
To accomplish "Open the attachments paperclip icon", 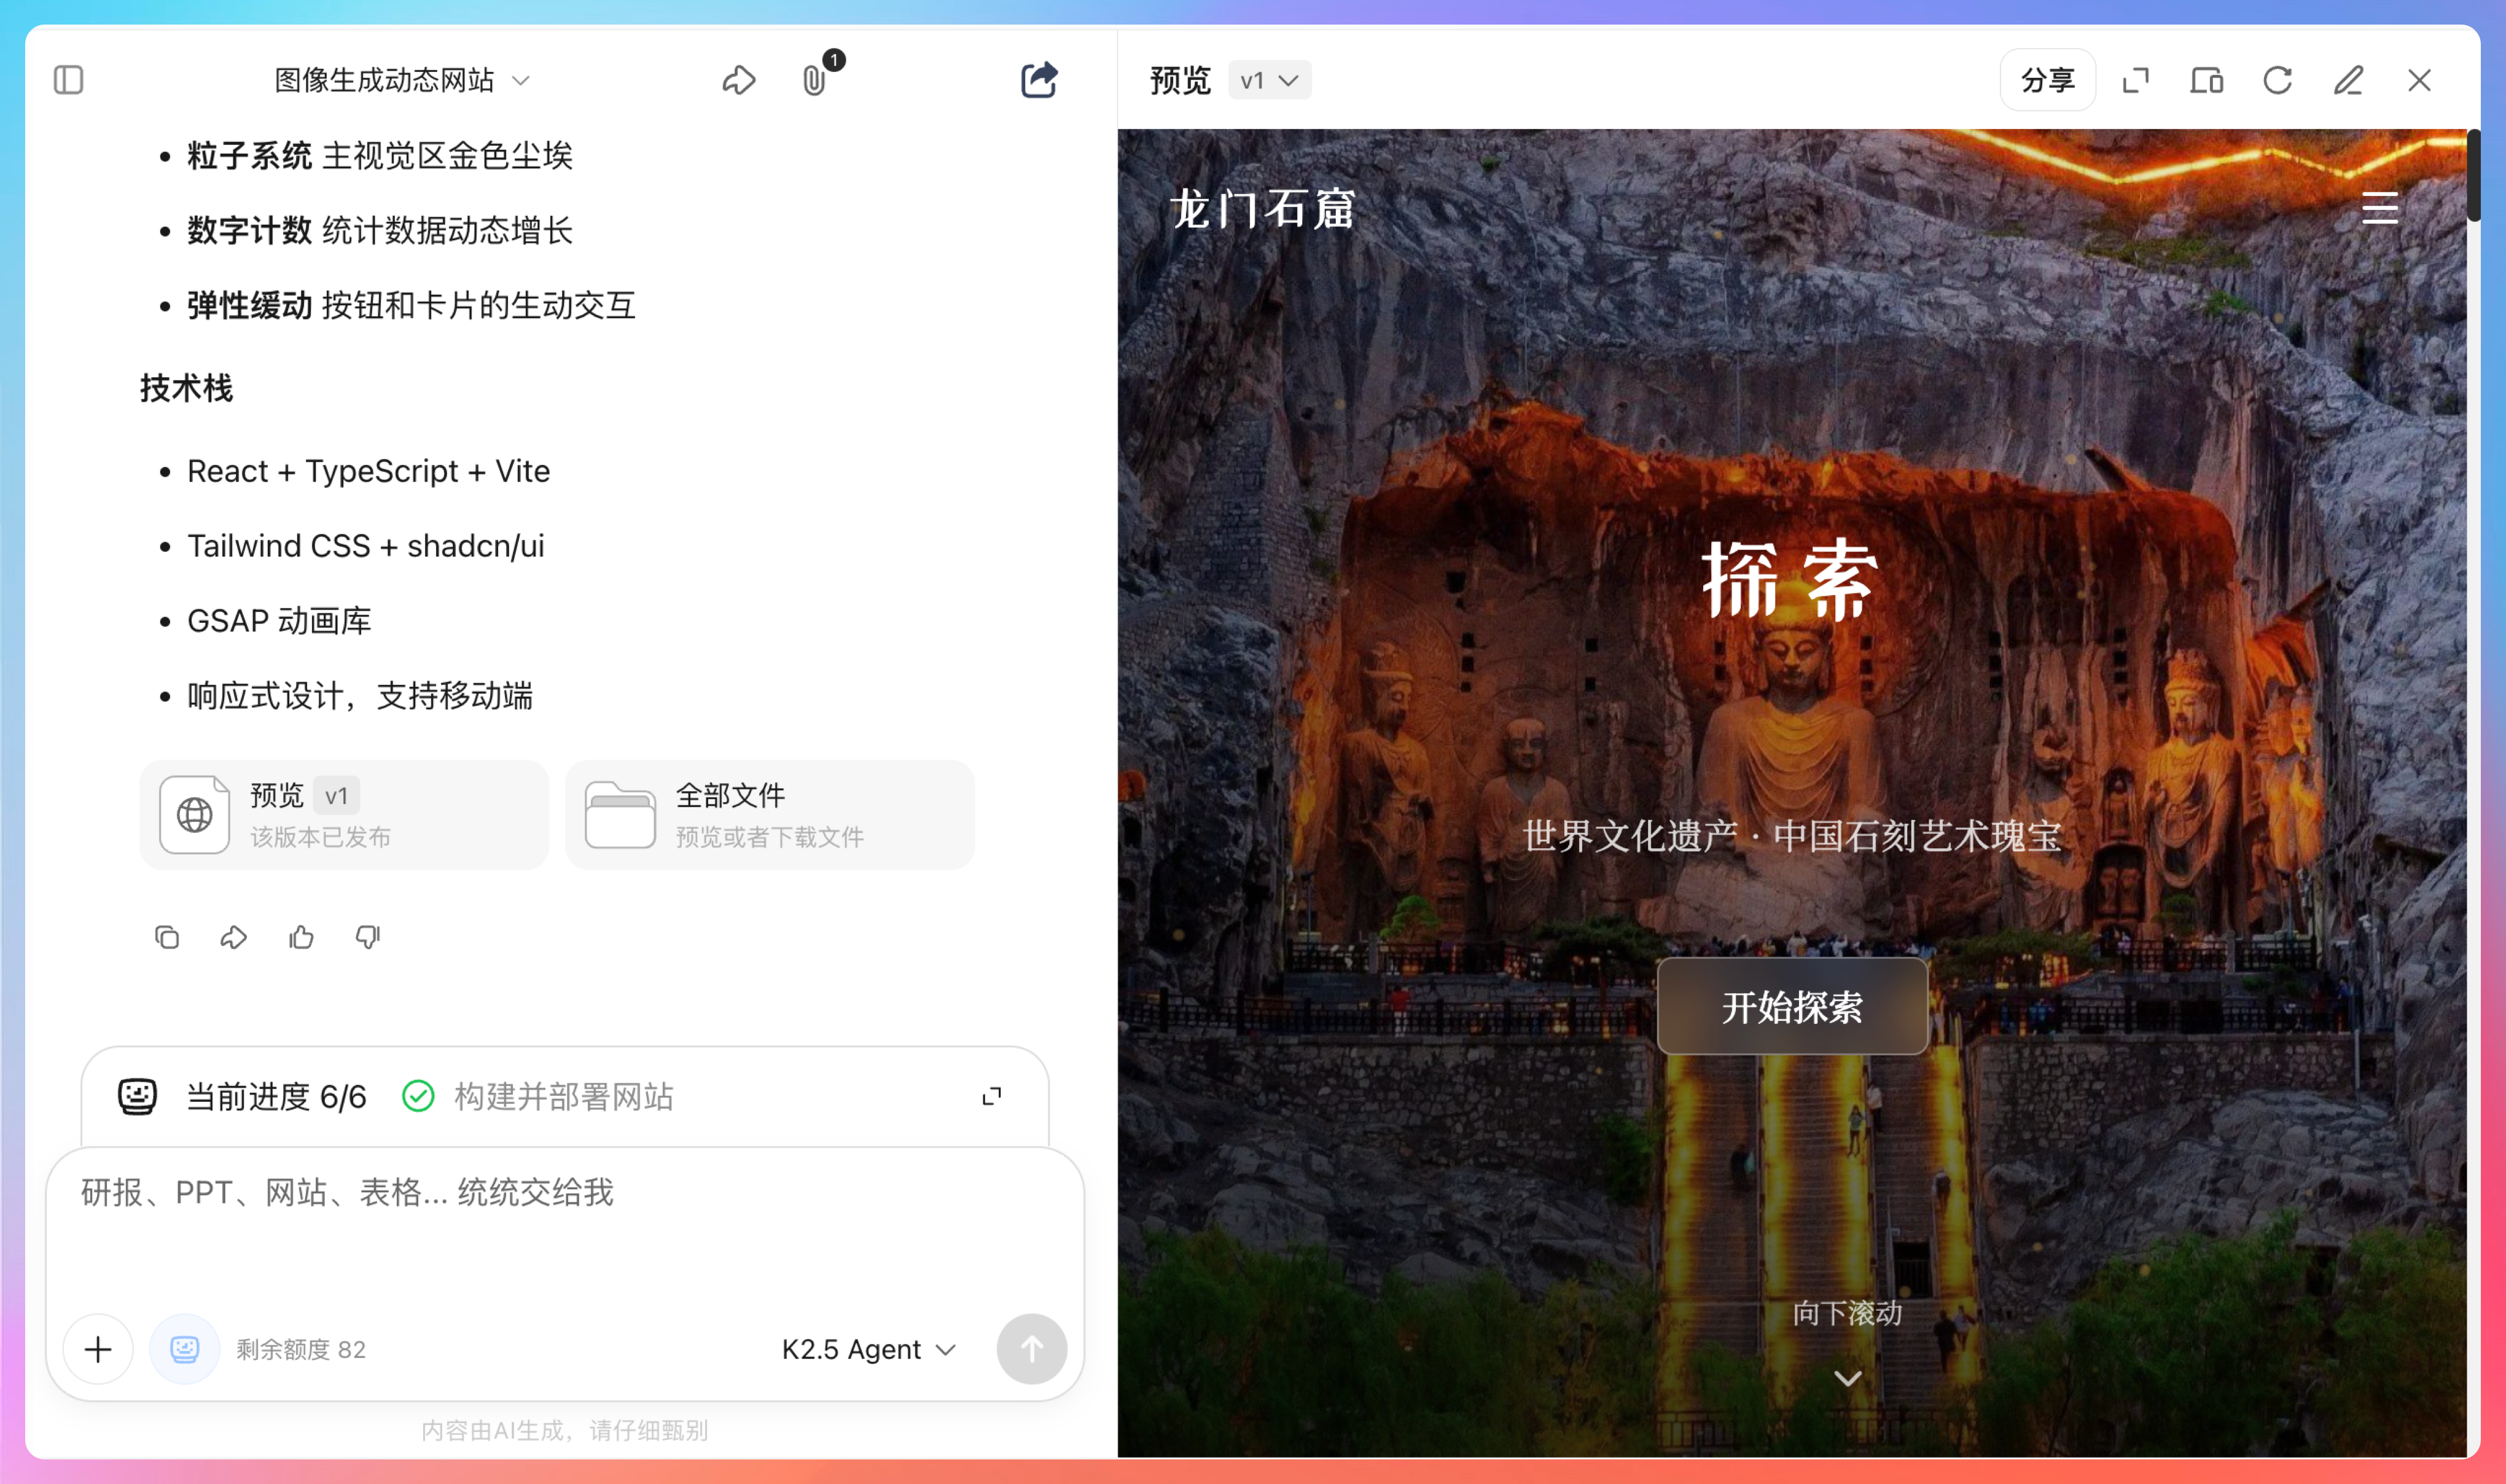I will click(x=814, y=80).
